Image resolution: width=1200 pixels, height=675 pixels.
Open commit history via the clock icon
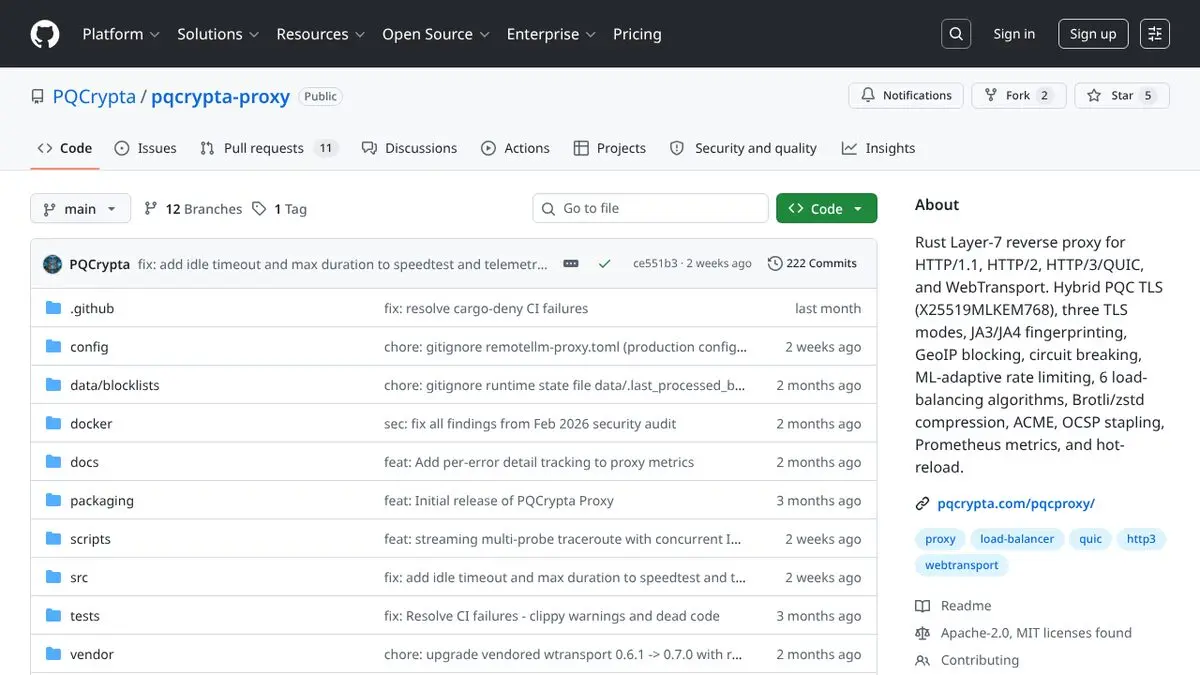click(x=775, y=263)
